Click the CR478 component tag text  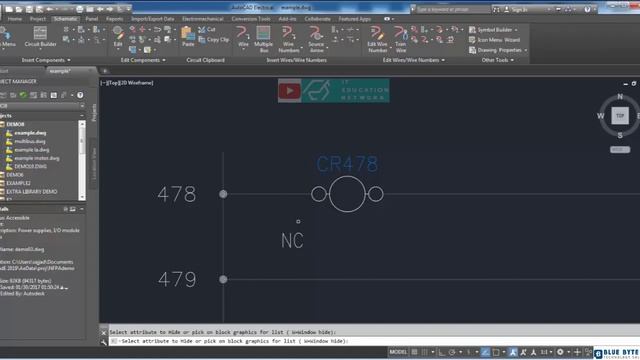(347, 164)
